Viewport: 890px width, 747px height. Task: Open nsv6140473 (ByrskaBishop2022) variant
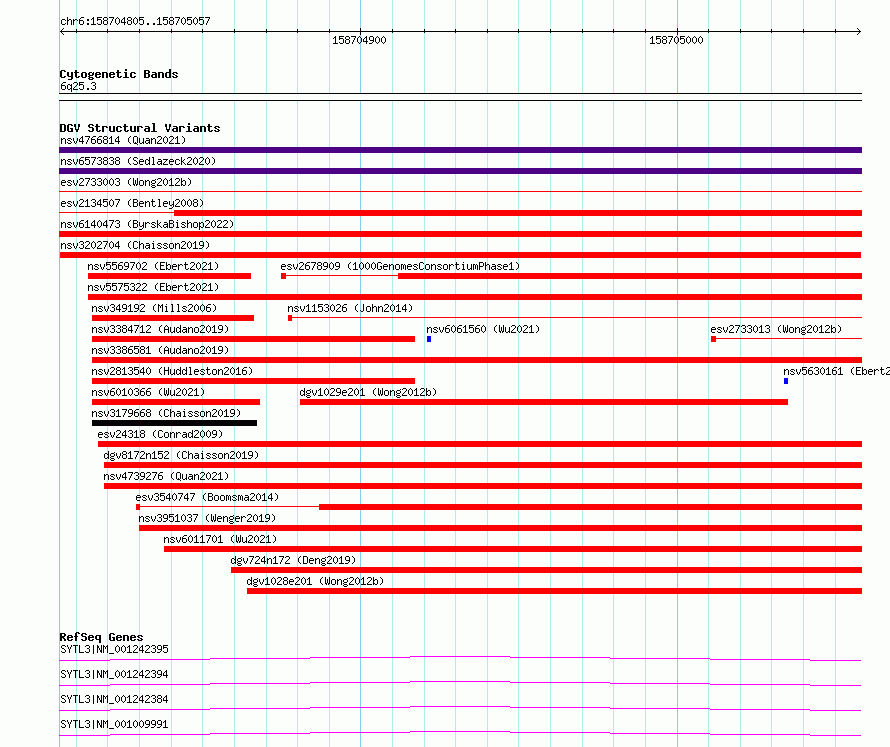pyautogui.click(x=147, y=224)
